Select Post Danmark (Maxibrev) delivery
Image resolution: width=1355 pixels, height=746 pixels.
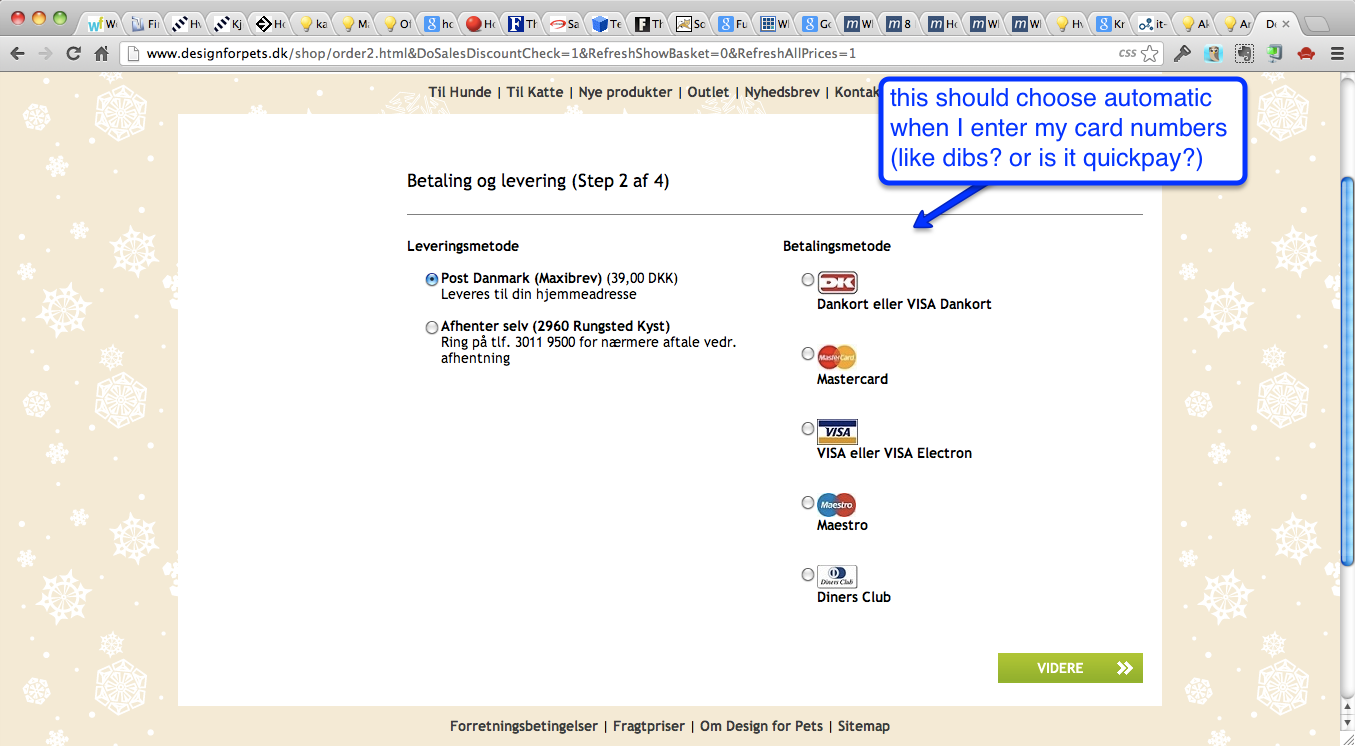tap(432, 279)
